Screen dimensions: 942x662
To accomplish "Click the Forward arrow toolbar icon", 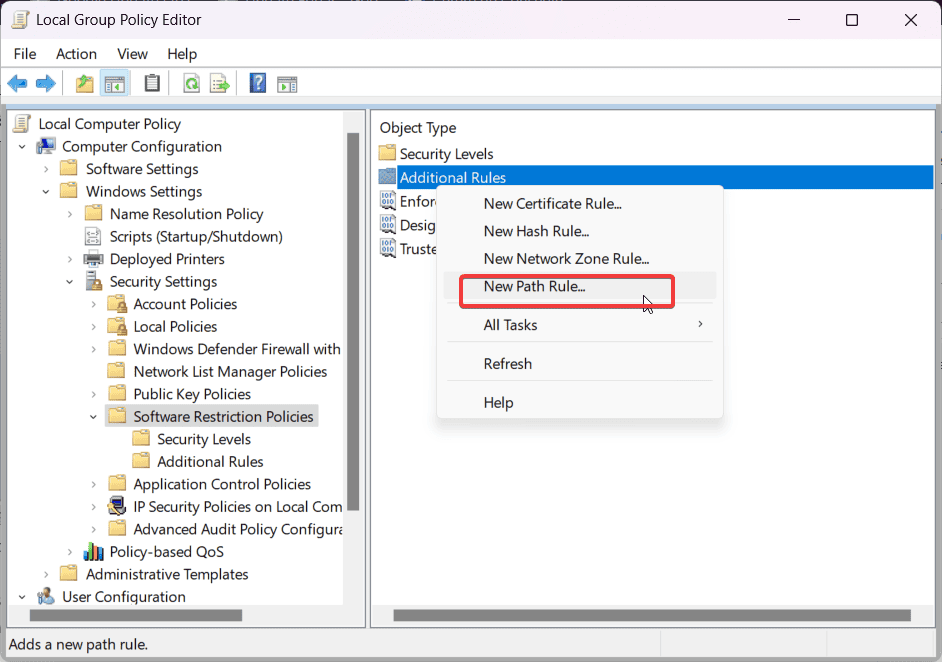I will [x=46, y=84].
